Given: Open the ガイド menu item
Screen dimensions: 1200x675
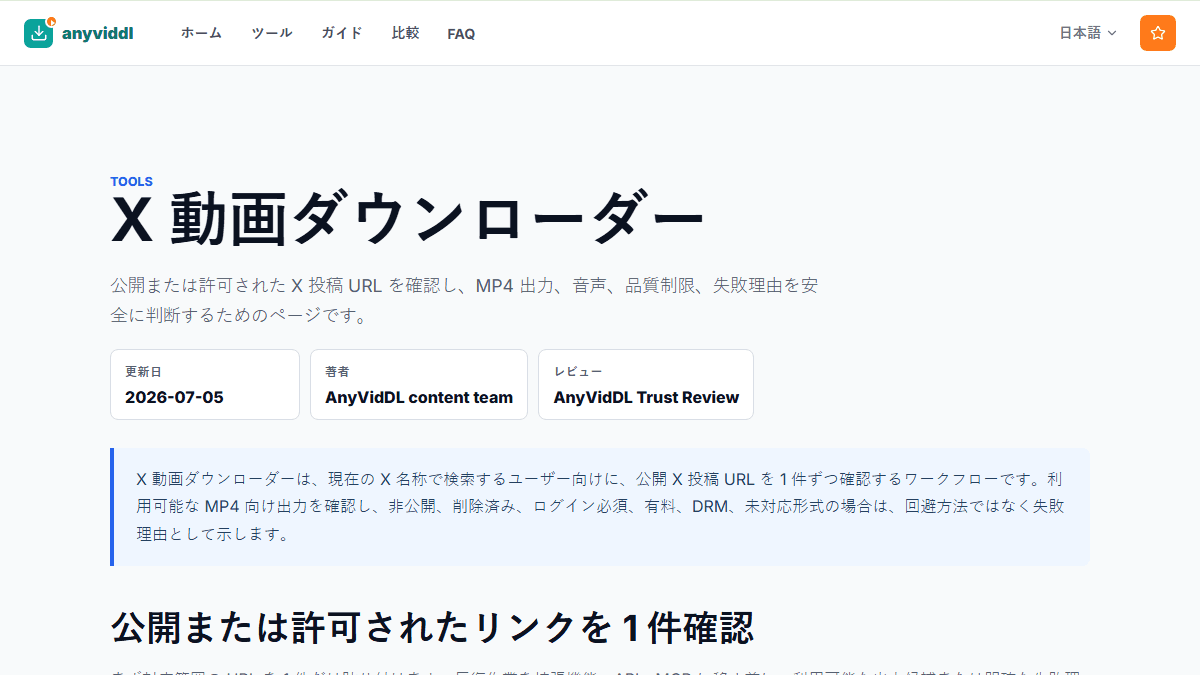Looking at the screenshot, I should pos(342,33).
